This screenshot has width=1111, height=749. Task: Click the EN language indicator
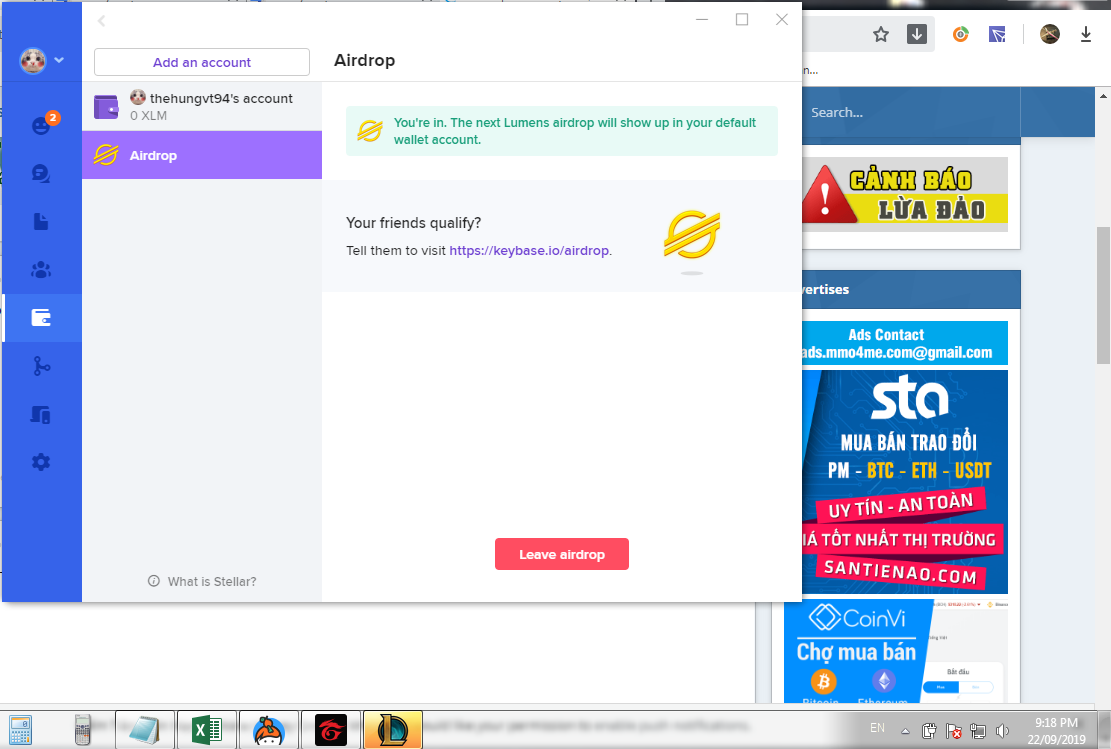pyautogui.click(x=877, y=728)
